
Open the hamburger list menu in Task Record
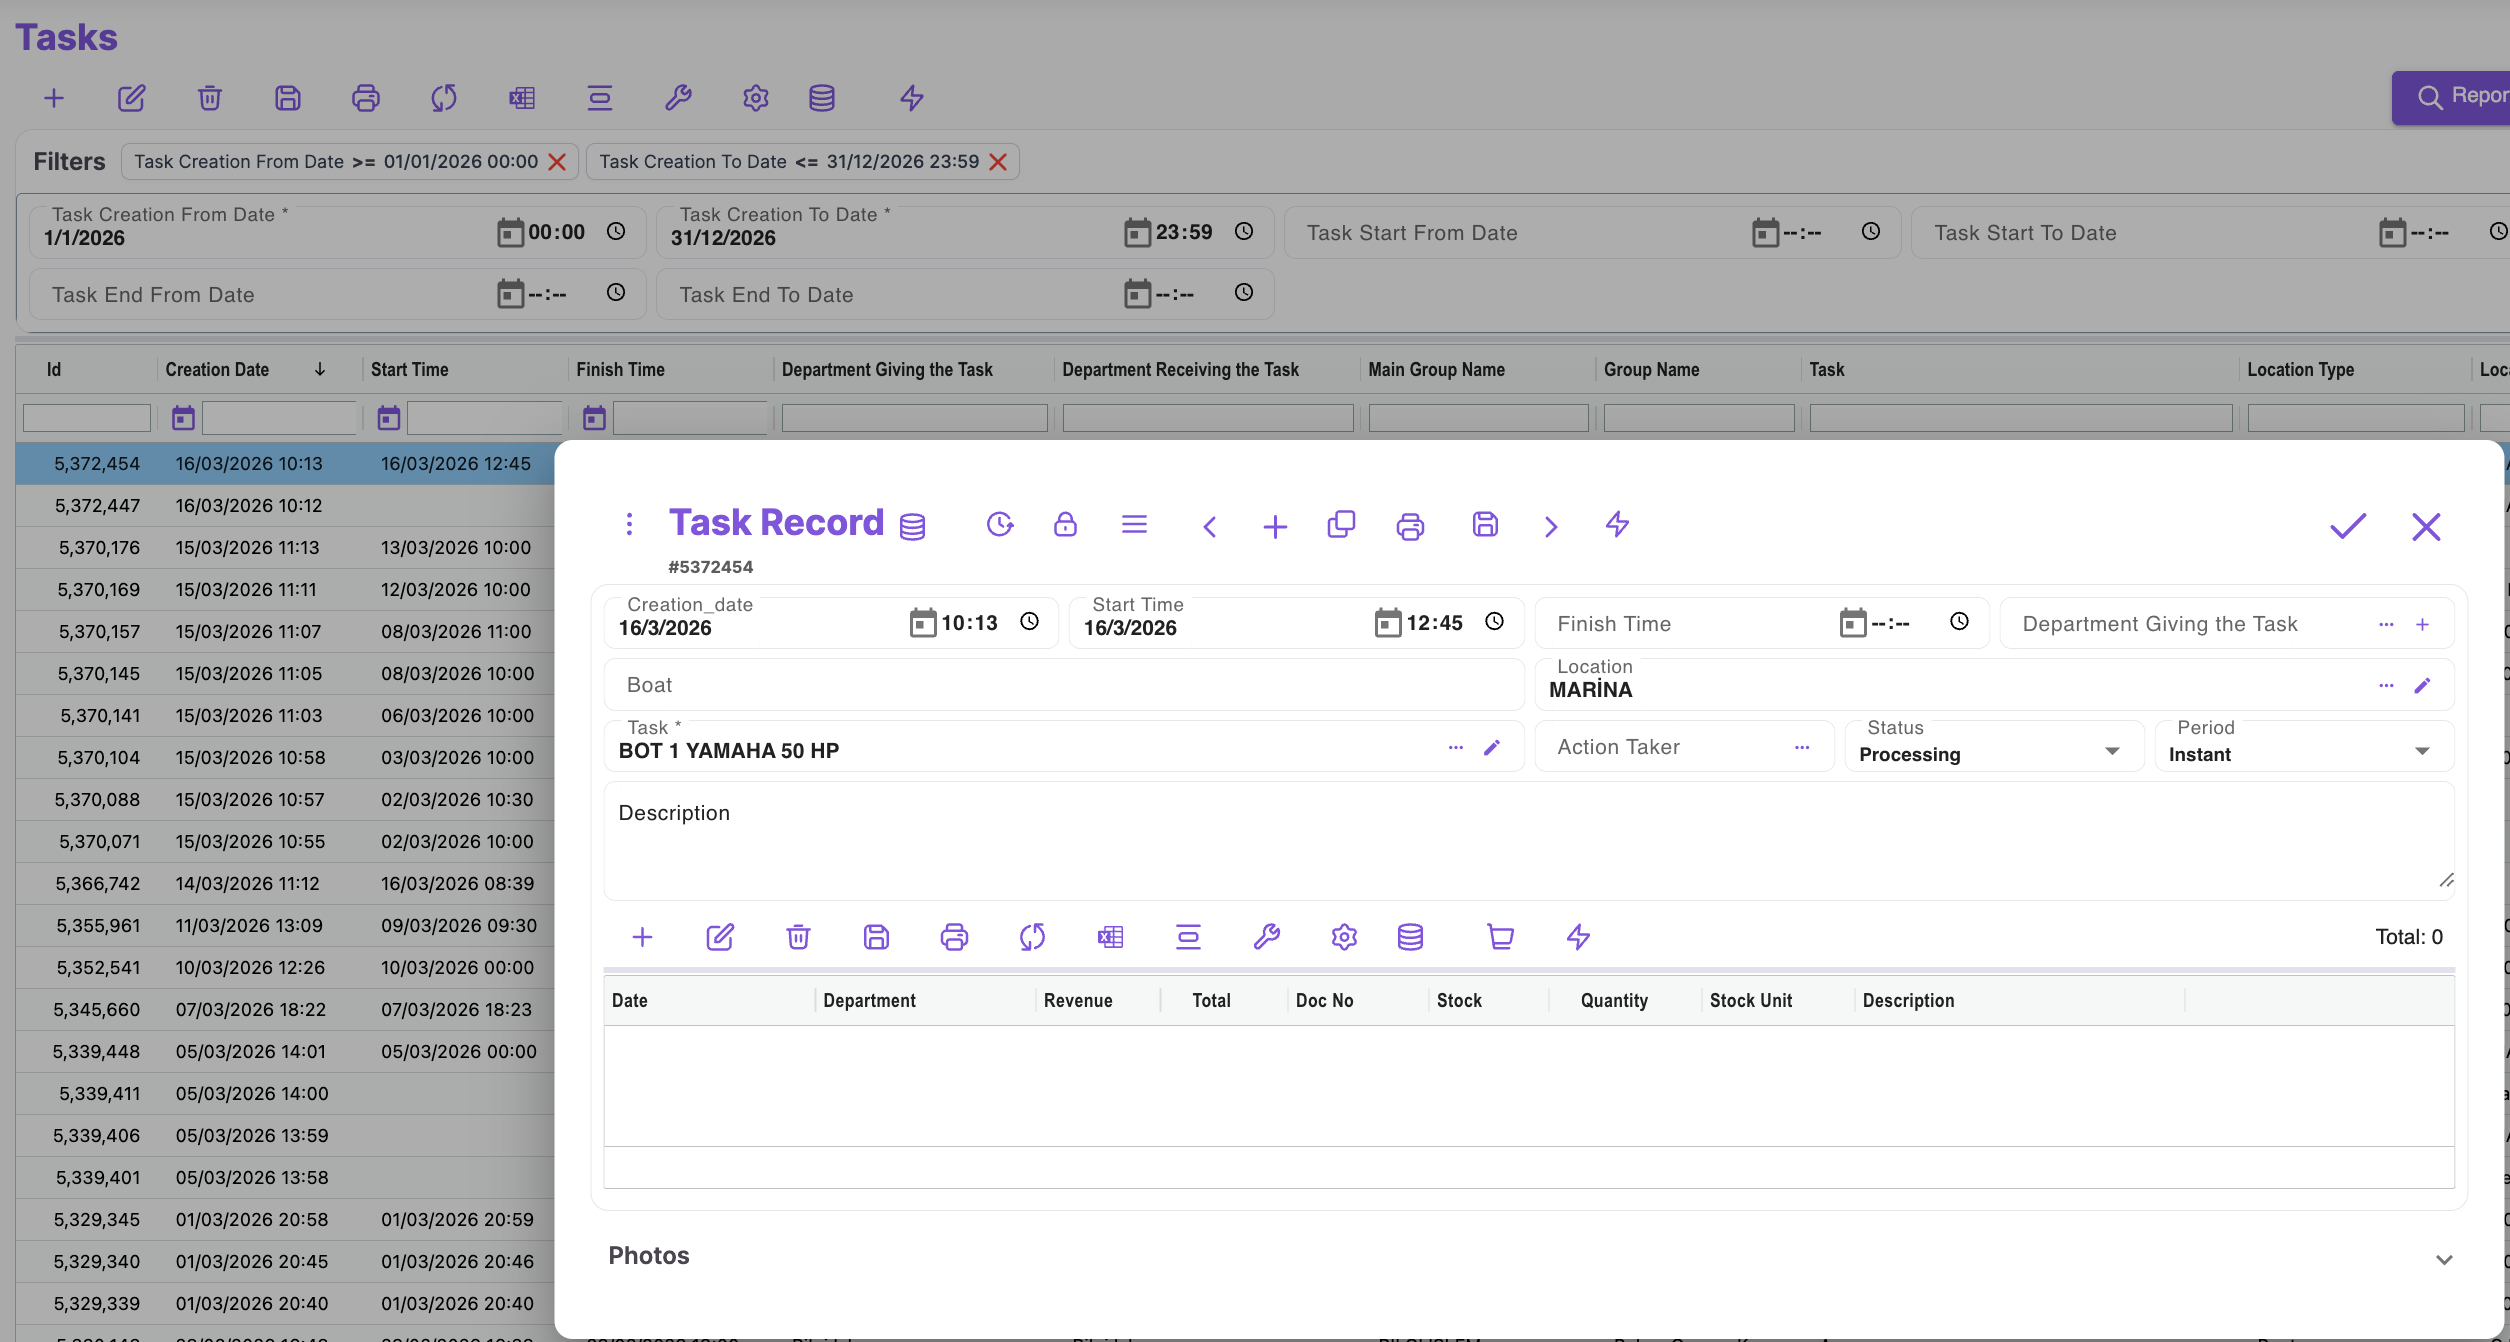(x=1134, y=525)
